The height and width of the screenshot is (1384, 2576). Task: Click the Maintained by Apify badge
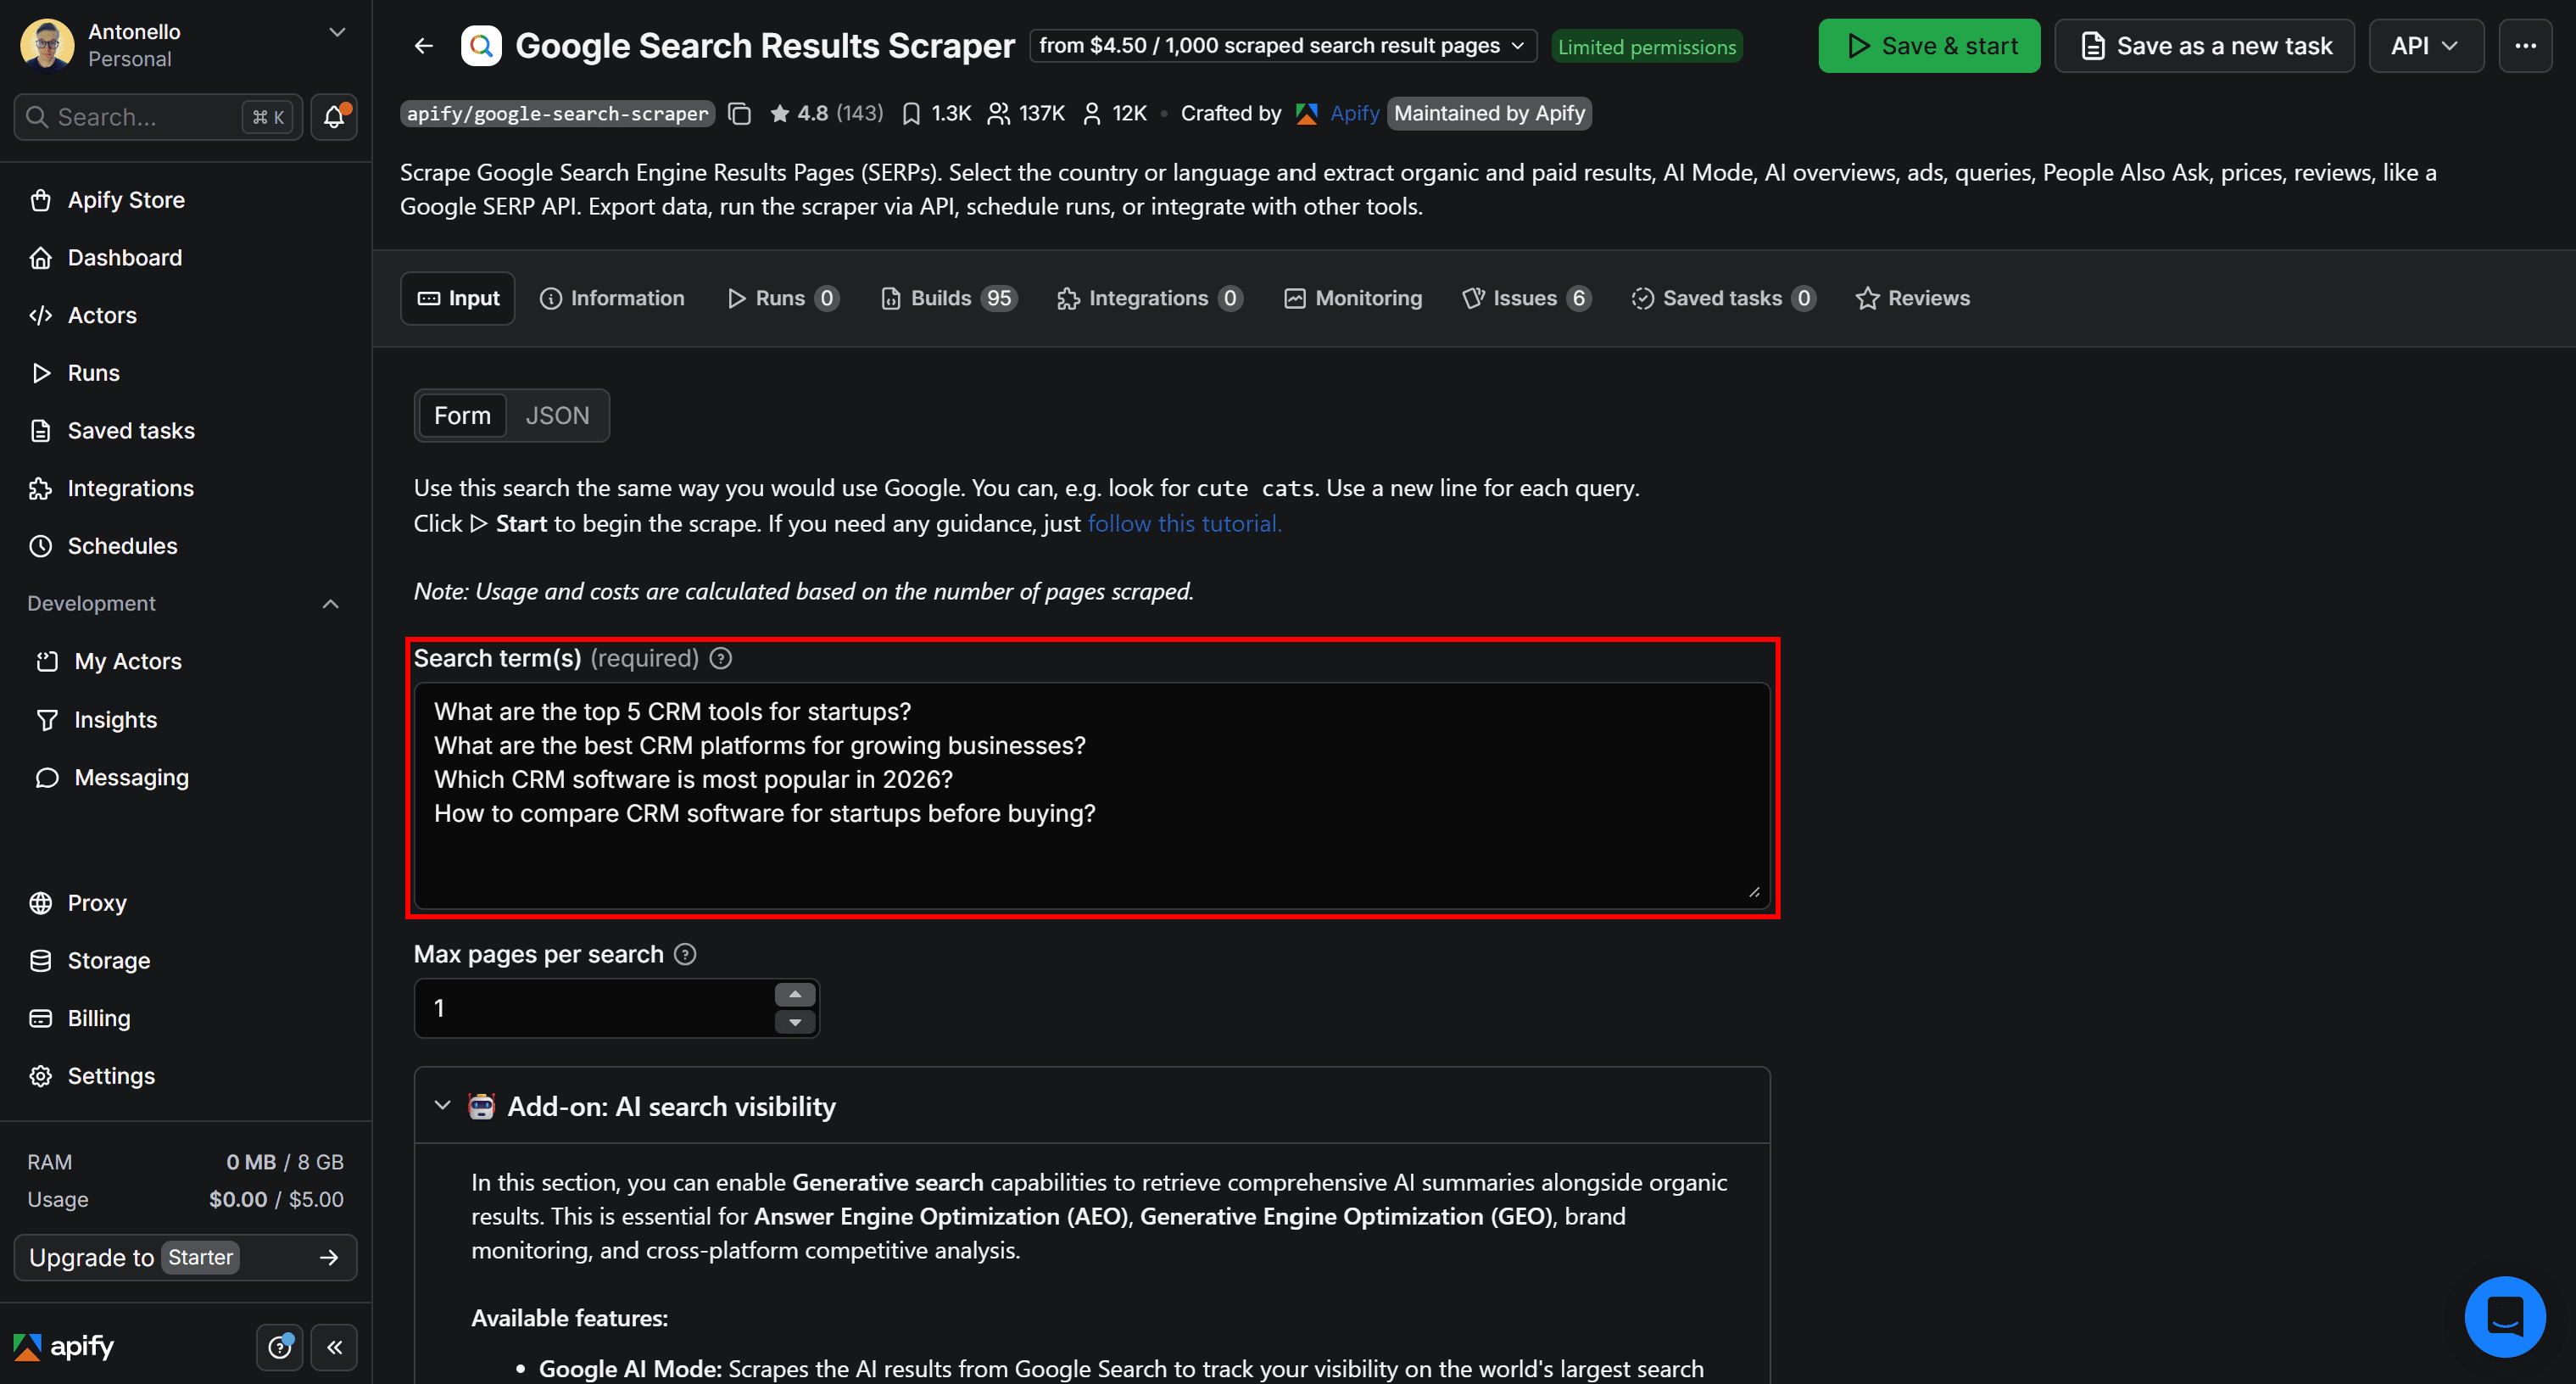(1489, 114)
